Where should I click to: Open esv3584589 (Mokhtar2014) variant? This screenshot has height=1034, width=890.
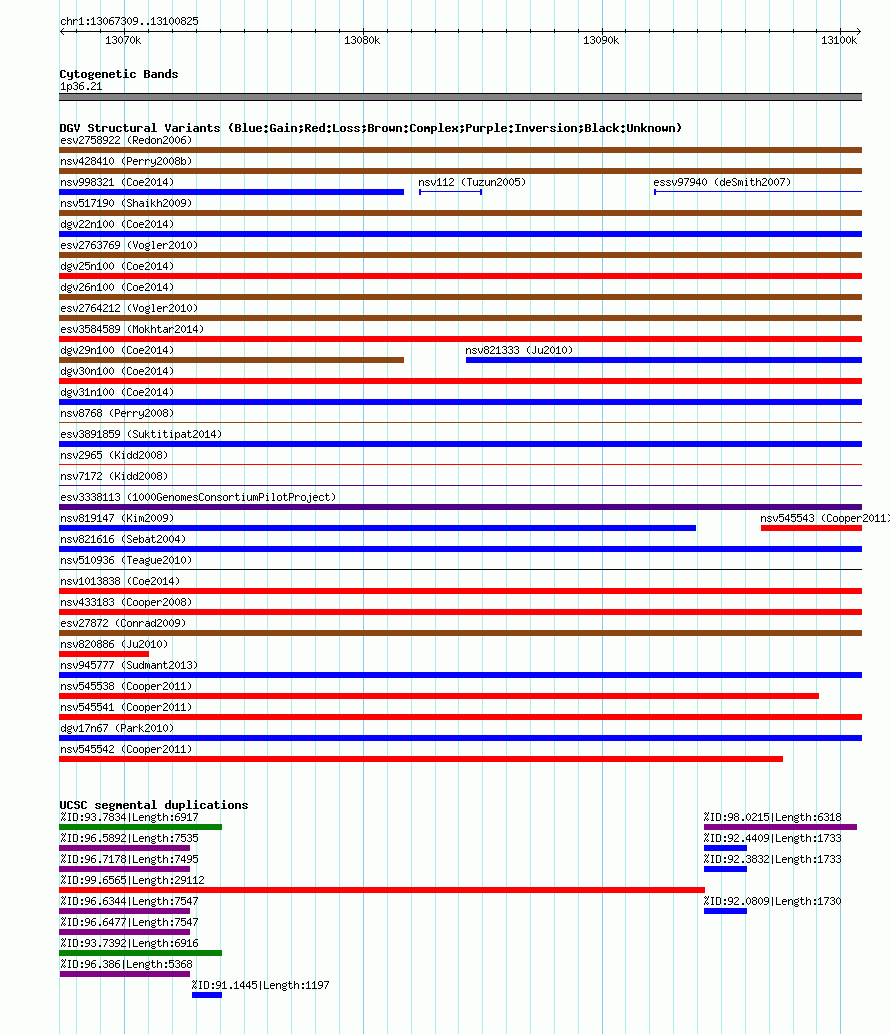click(132, 330)
